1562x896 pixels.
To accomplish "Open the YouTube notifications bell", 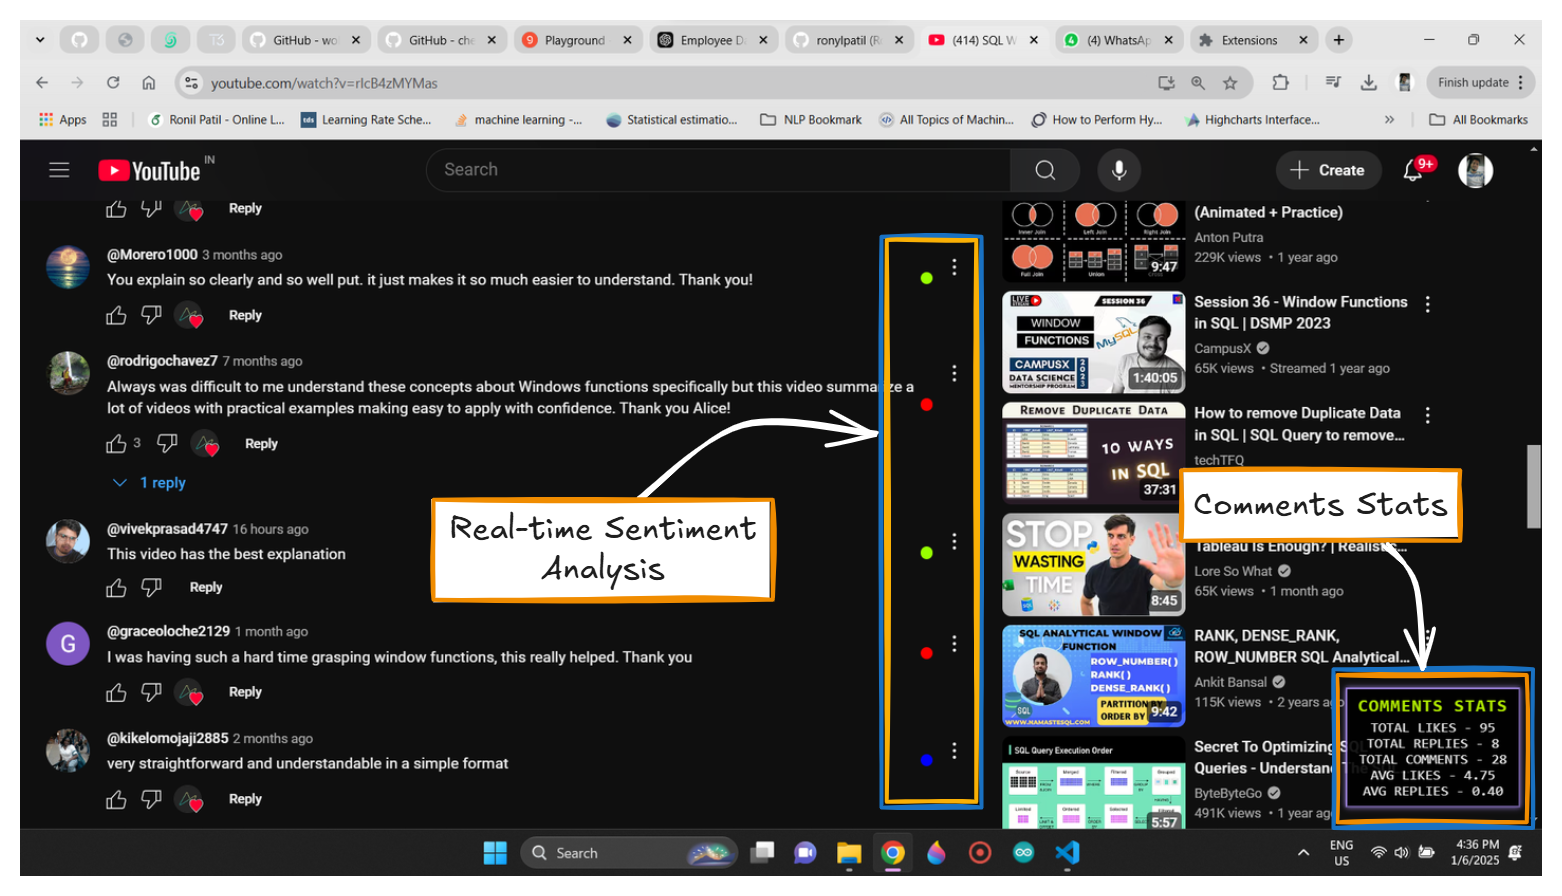I will tap(1413, 171).
